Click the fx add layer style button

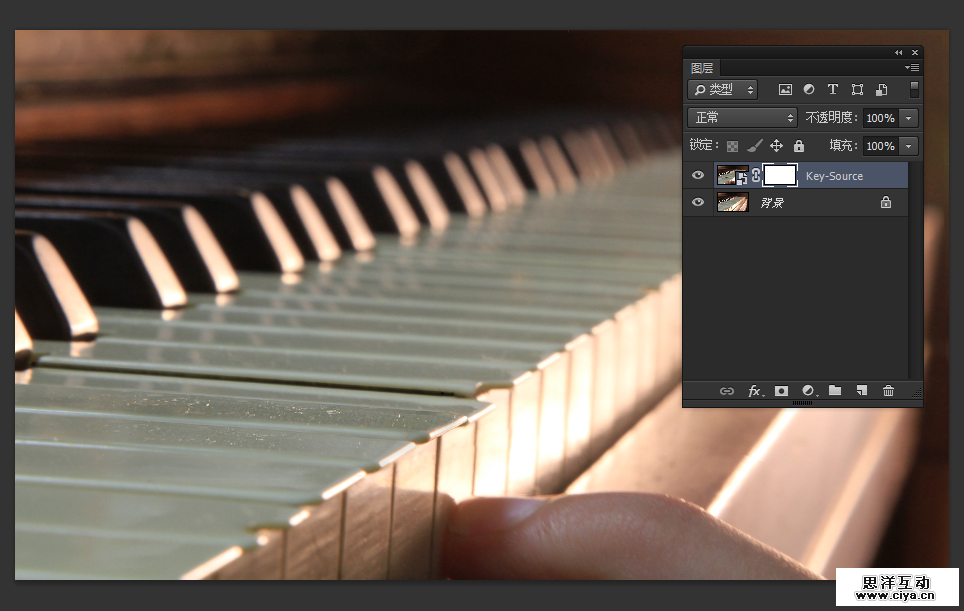pos(755,391)
